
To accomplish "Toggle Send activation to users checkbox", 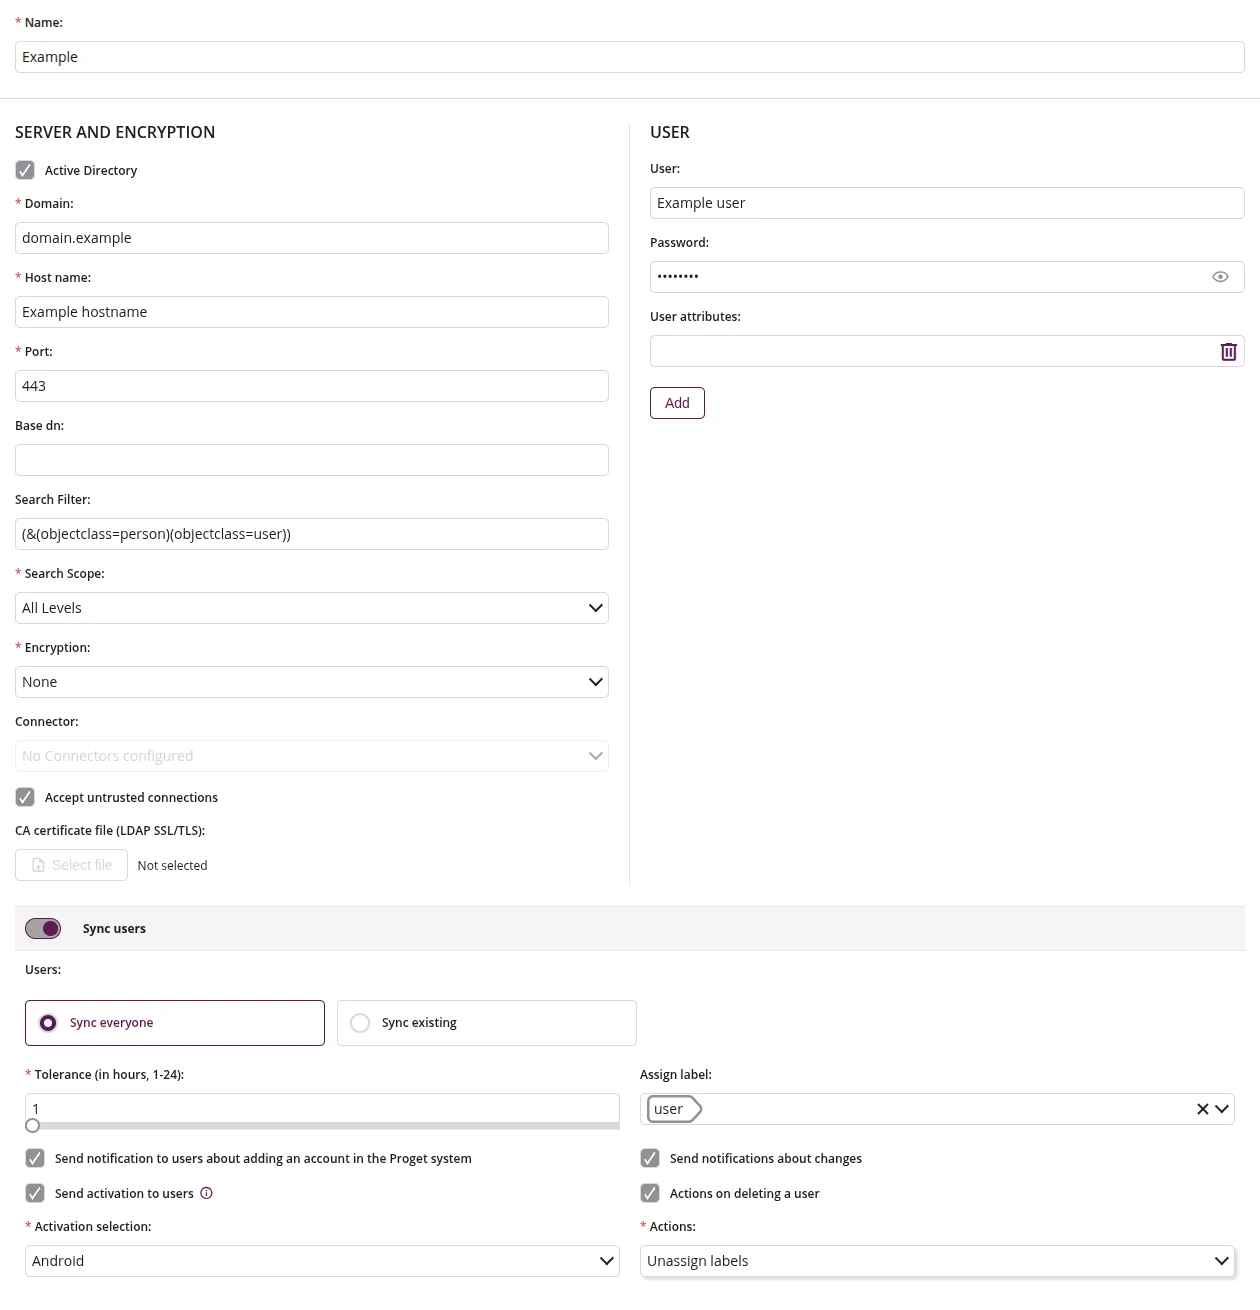I will tap(35, 1193).
